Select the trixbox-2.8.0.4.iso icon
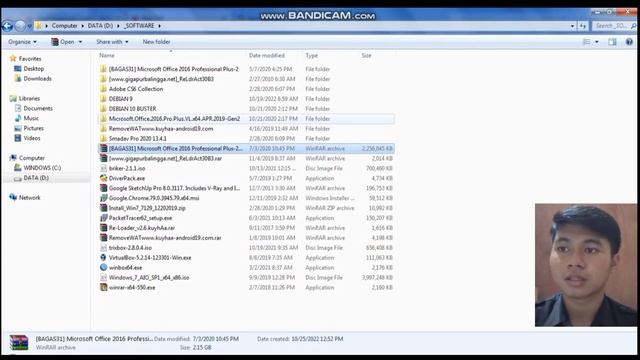 tap(104, 248)
